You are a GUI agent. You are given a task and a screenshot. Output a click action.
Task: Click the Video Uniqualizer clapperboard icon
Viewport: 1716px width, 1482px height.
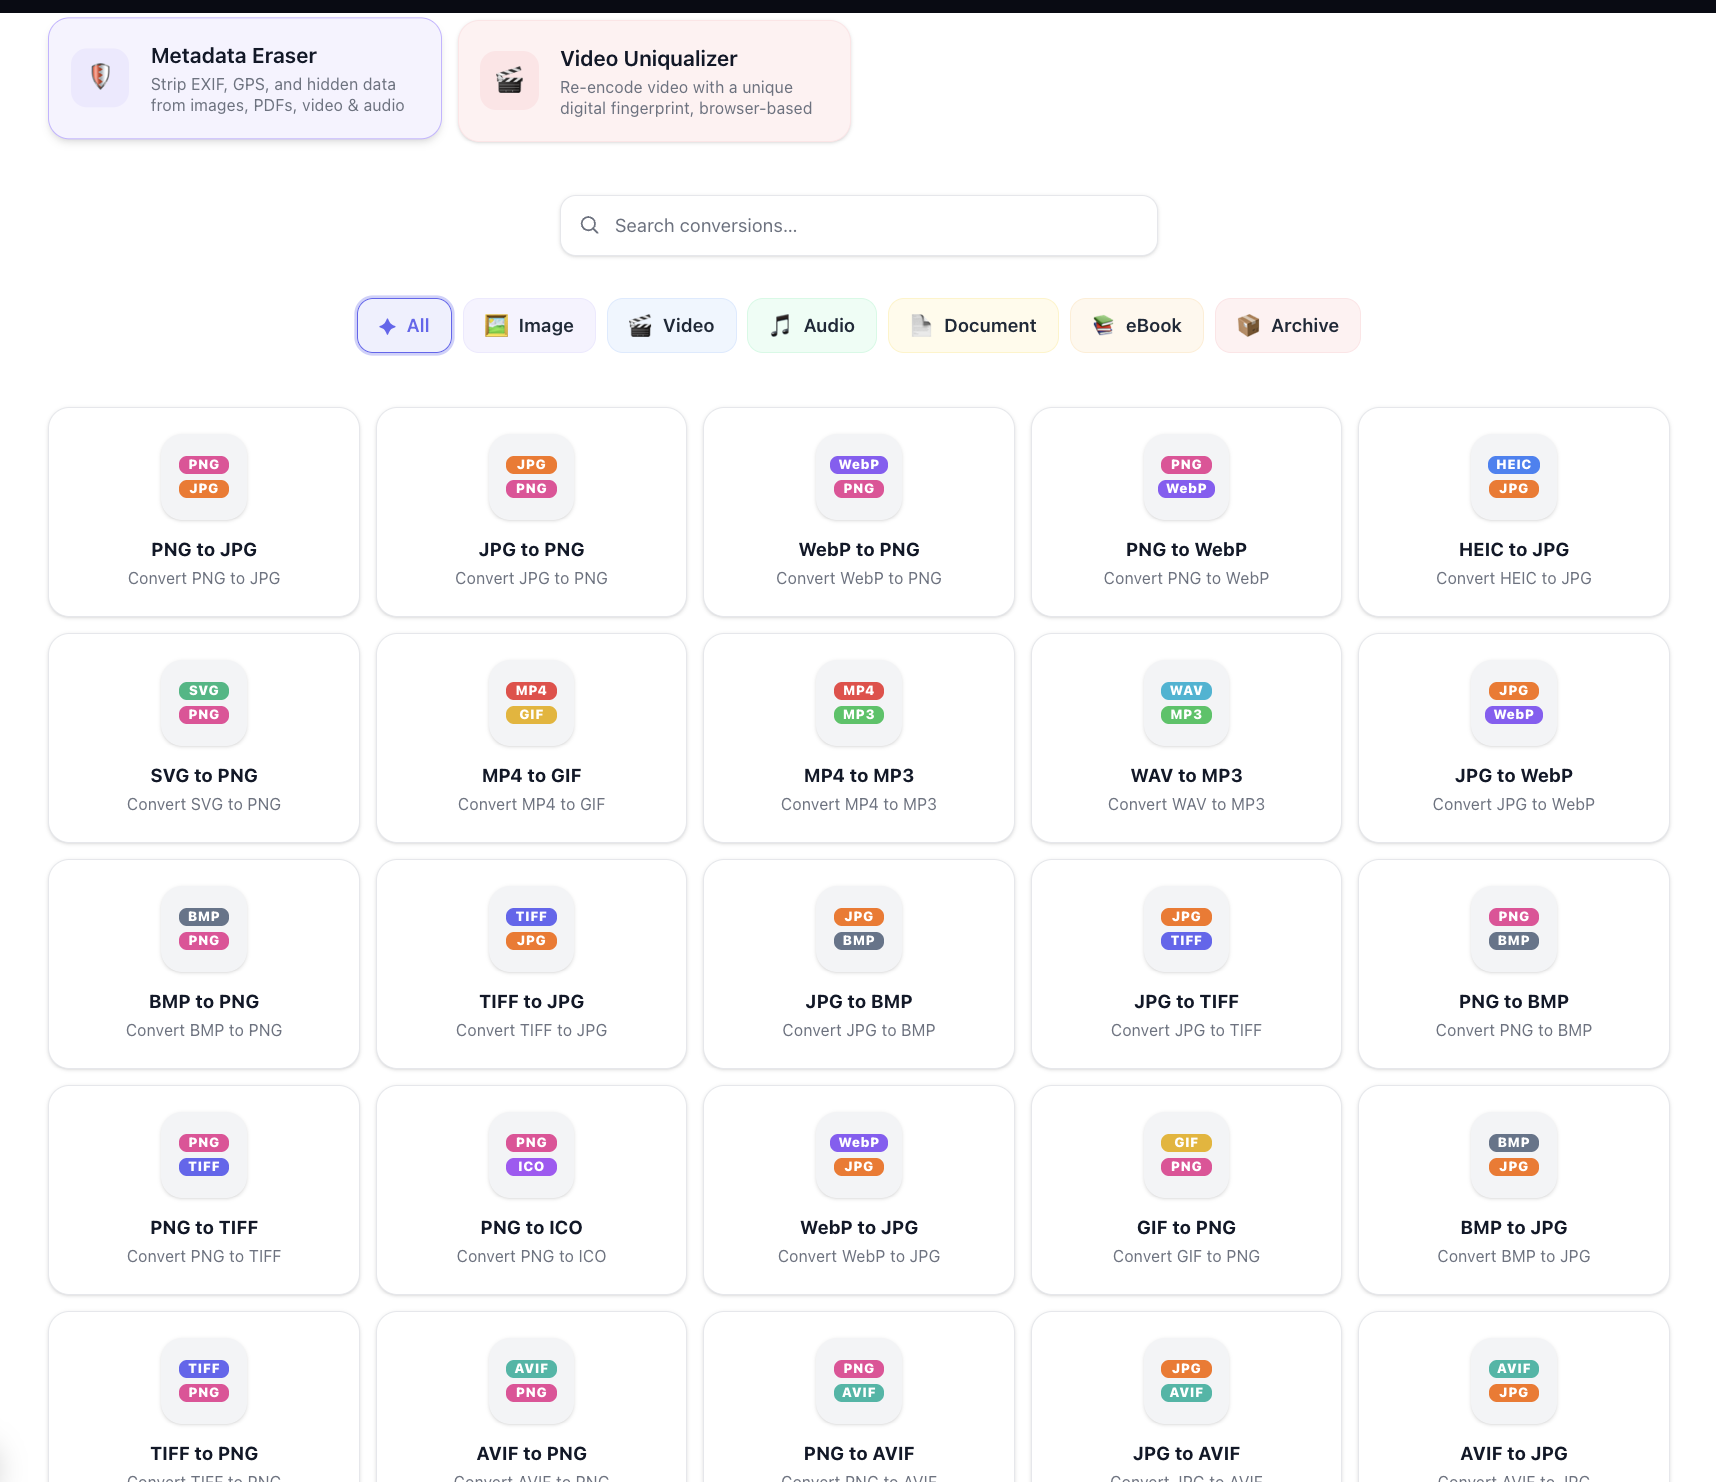tap(509, 81)
